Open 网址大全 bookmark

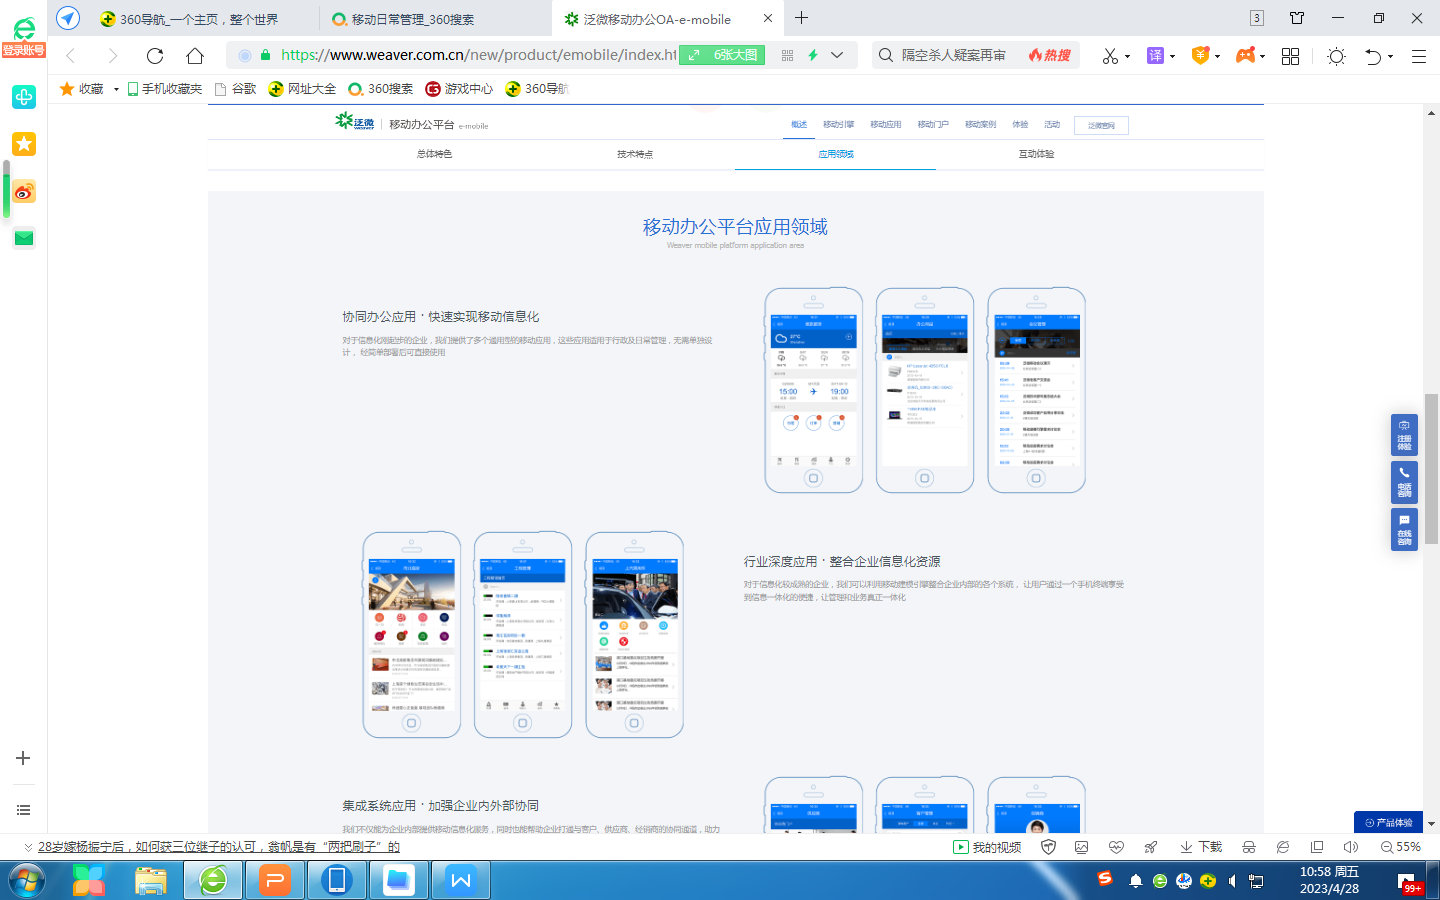coord(302,89)
